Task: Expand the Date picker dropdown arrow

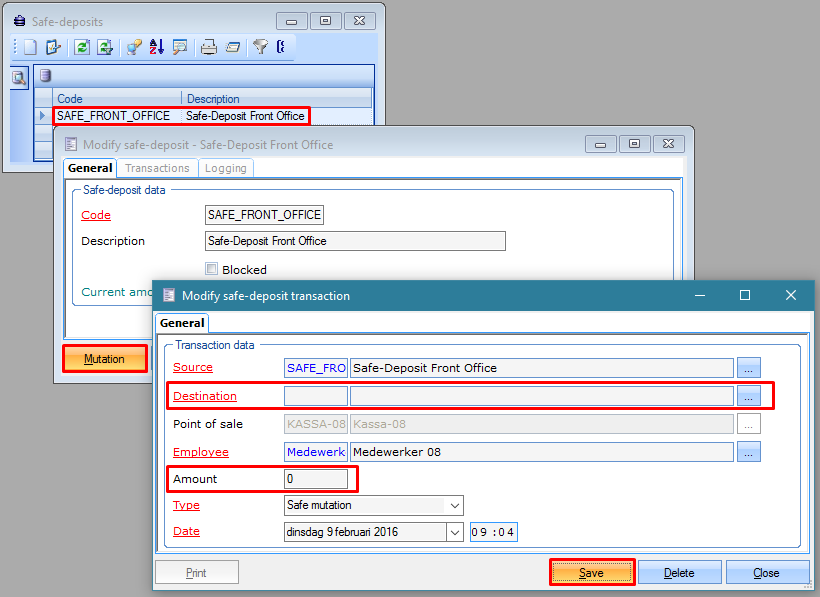Action: point(455,532)
